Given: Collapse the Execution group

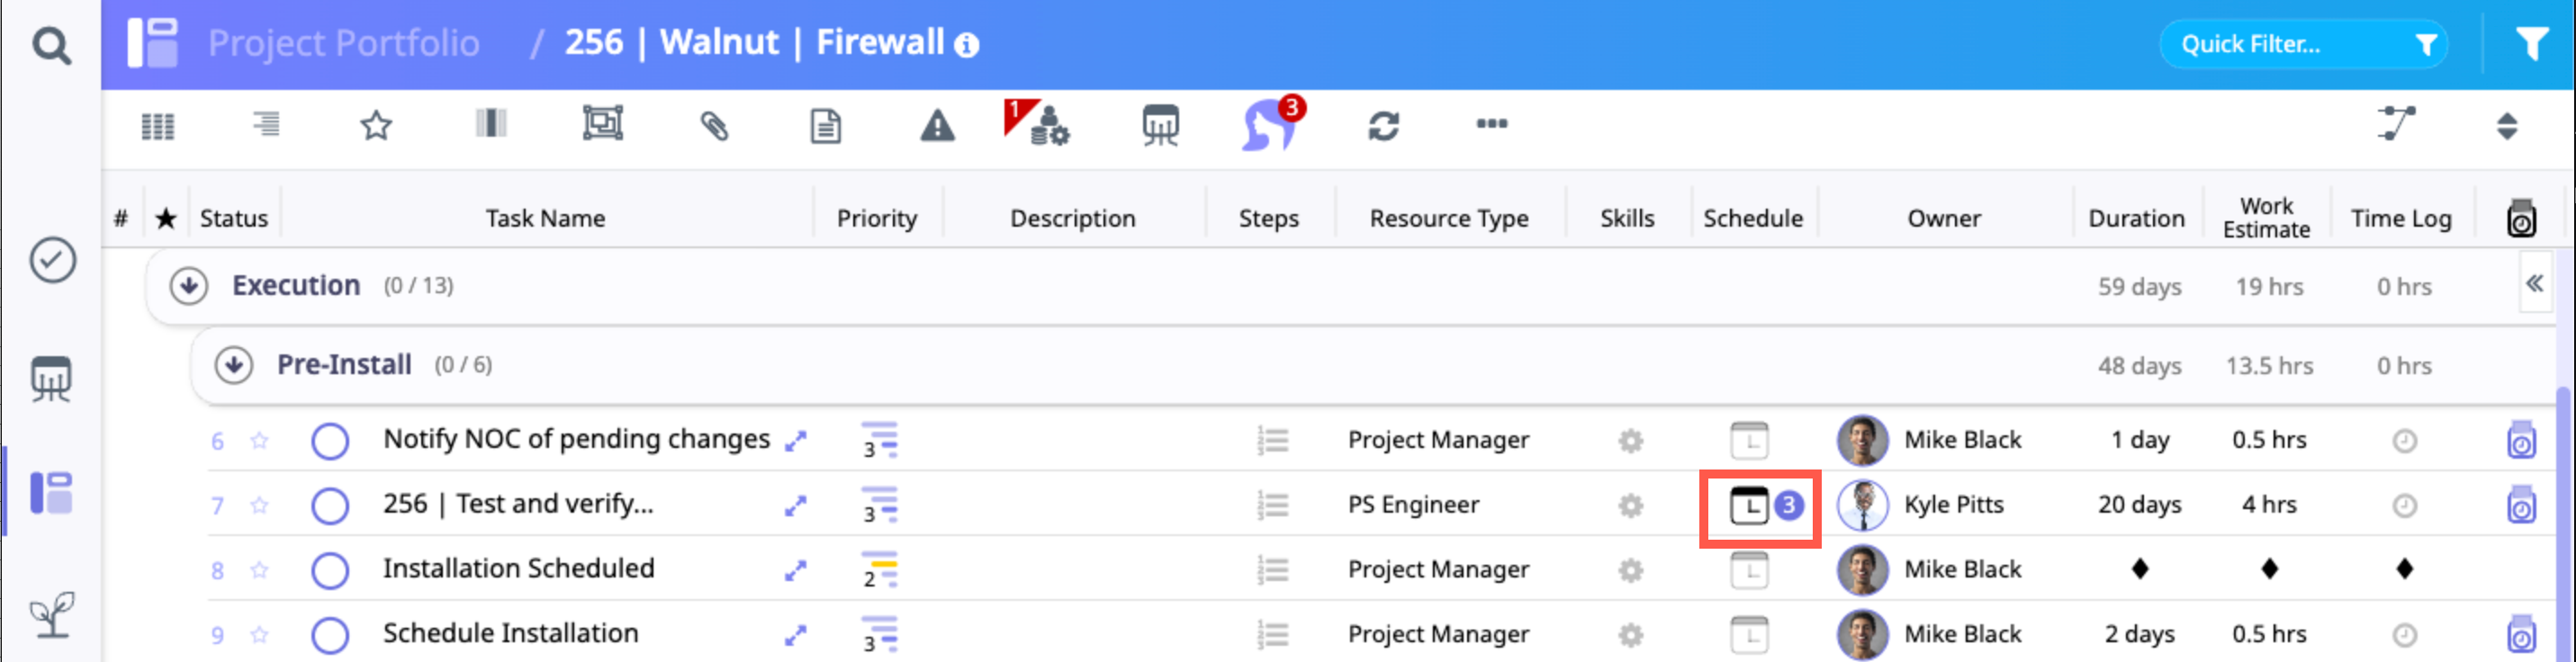Looking at the screenshot, I should (x=188, y=286).
